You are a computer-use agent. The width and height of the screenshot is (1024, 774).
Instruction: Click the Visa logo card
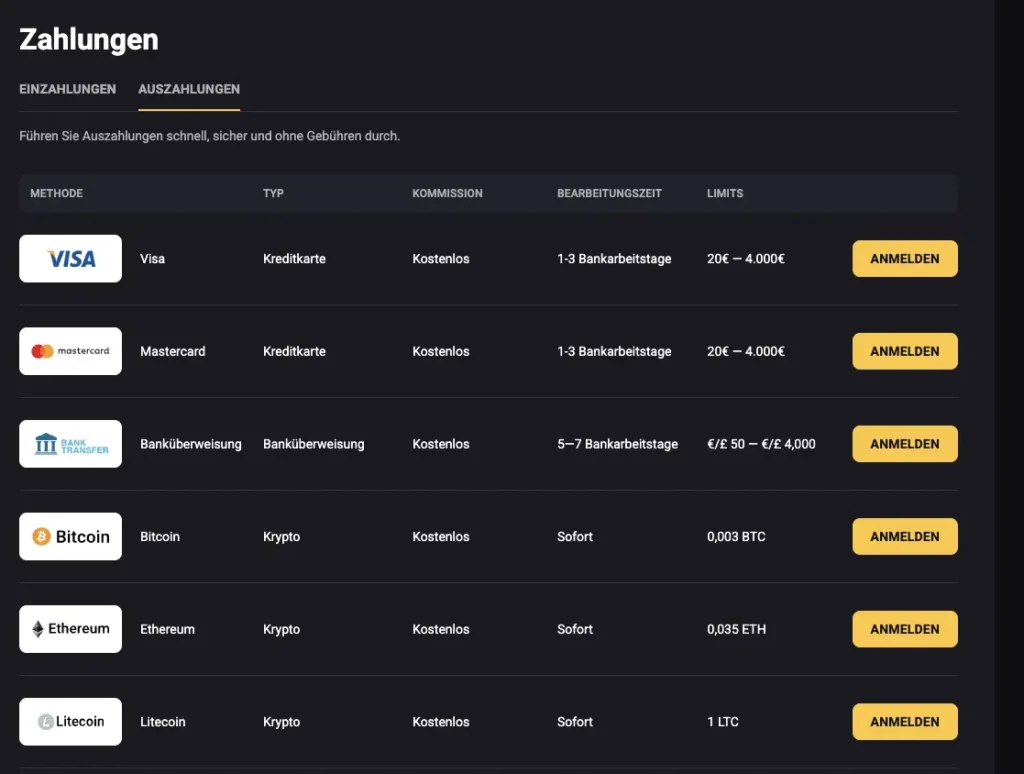(x=71, y=259)
